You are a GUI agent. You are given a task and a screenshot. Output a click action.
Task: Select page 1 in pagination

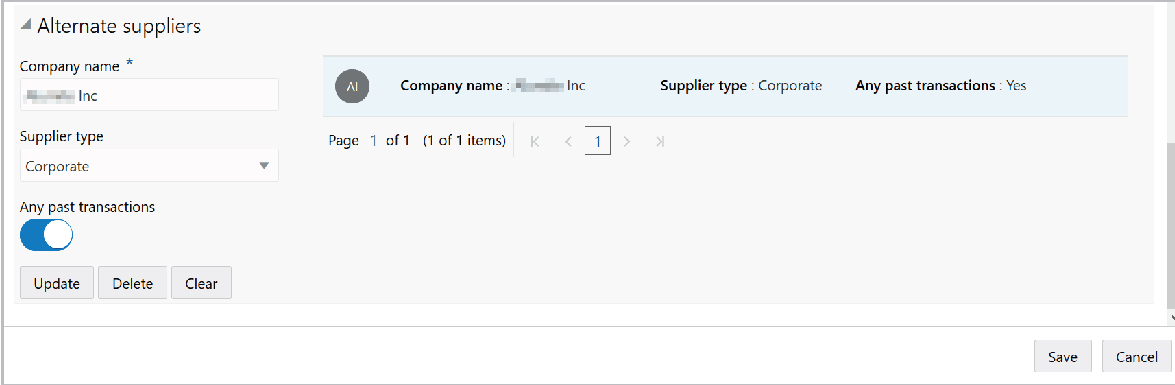coord(598,141)
